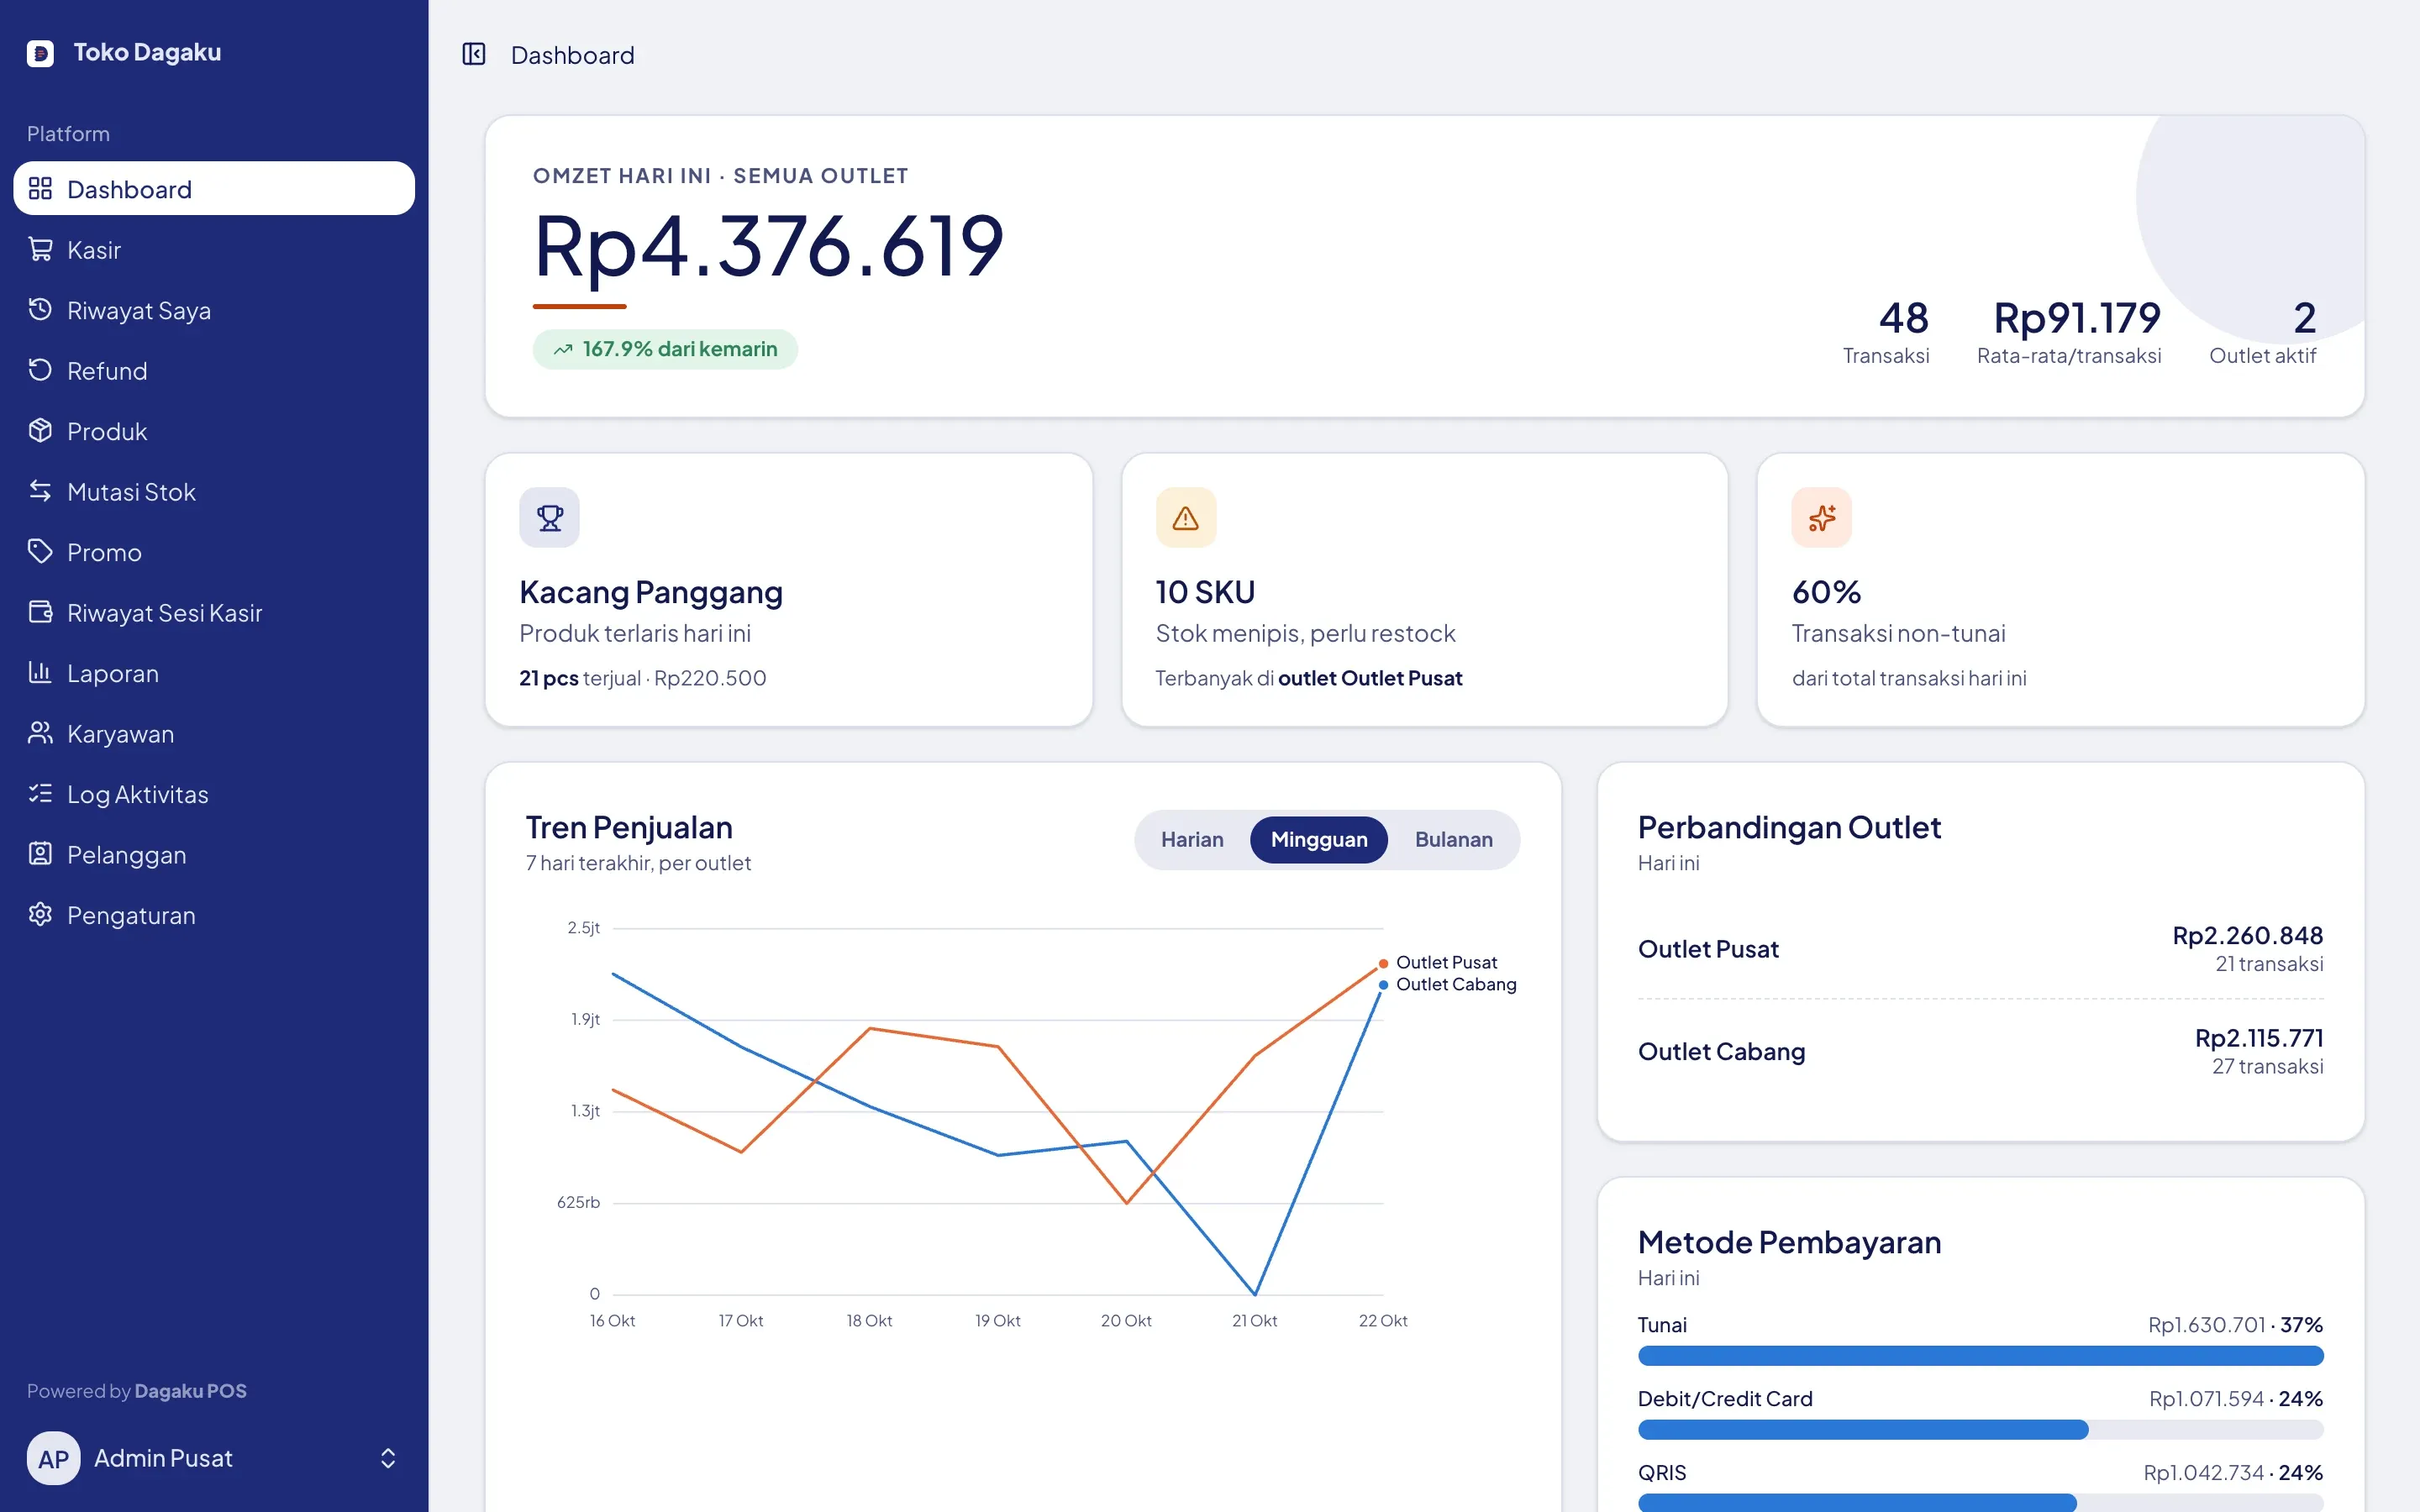Open the Mutasi Stok menu item
Image resolution: width=2420 pixels, height=1512 pixels.
214,491
